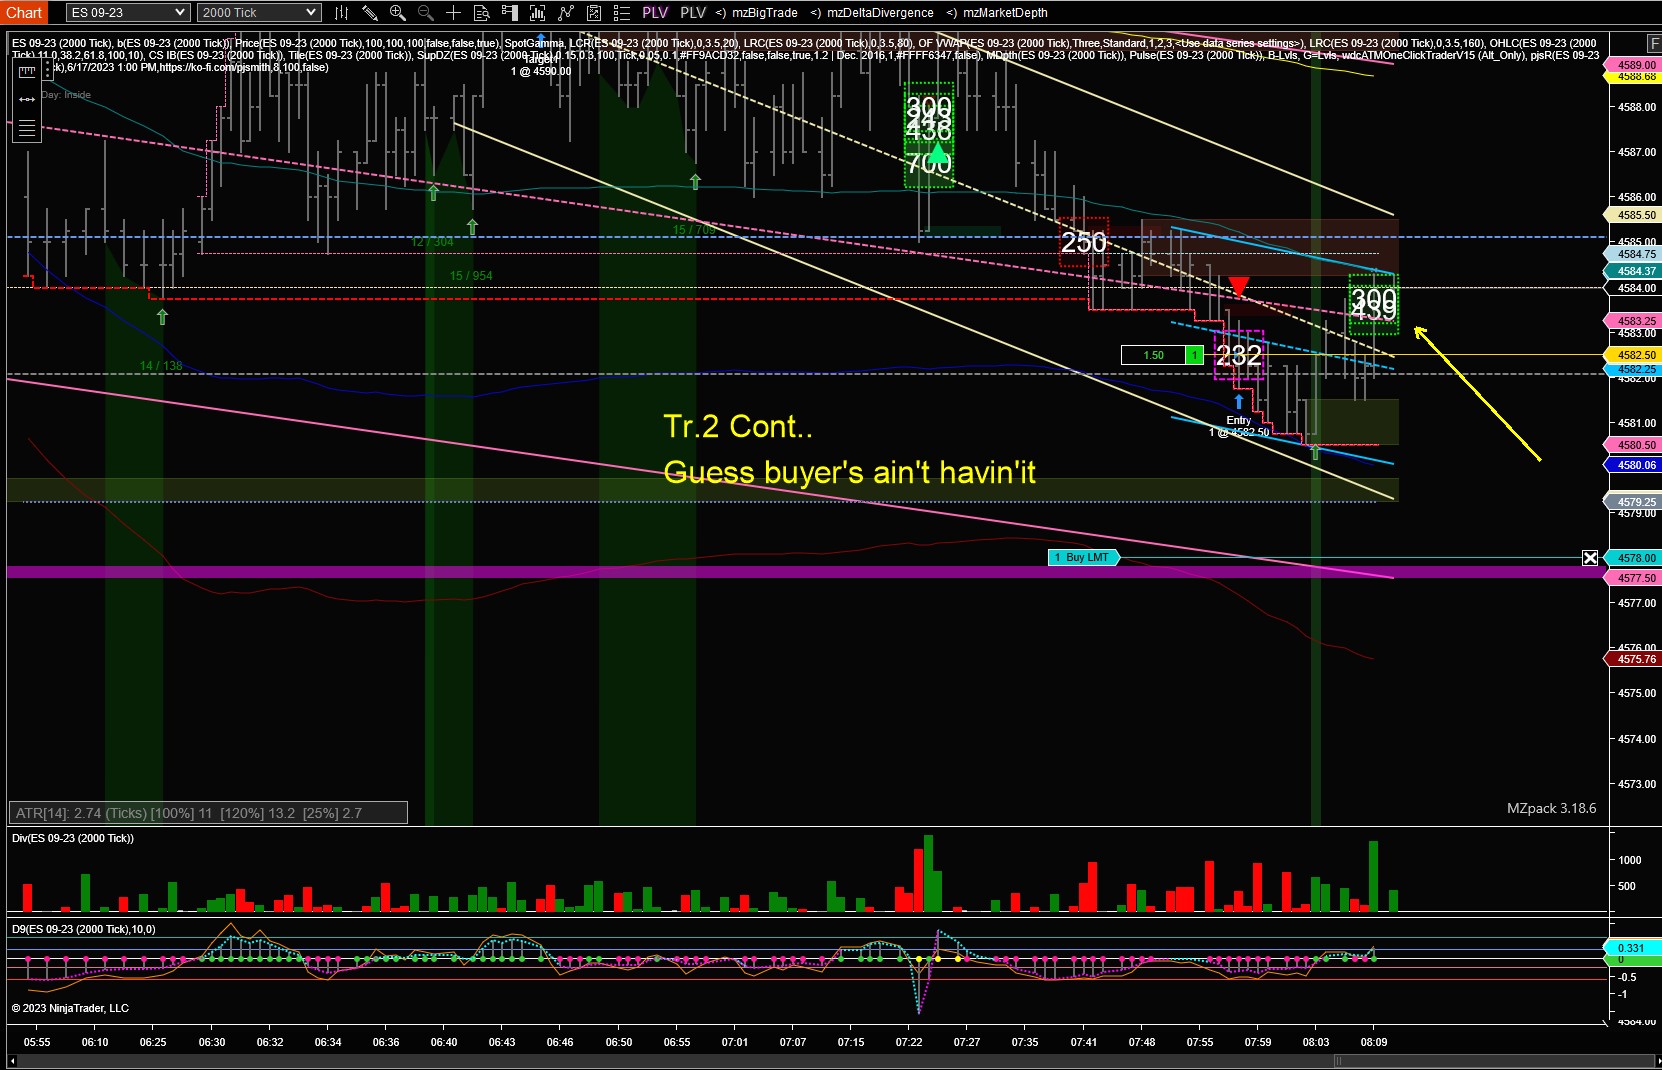Viewport: 1662px width, 1070px height.
Task: Click the pink 4589.00 price marker
Action: [x=1632, y=65]
